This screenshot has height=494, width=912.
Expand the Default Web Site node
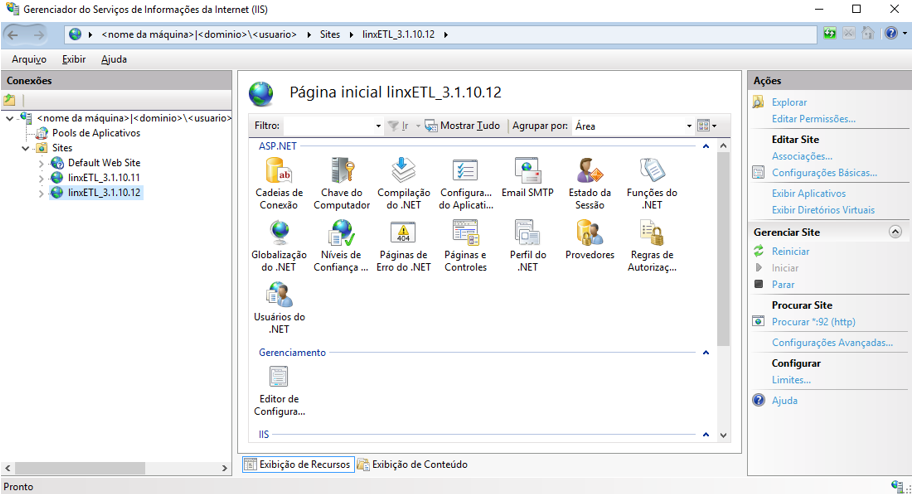coord(41,164)
